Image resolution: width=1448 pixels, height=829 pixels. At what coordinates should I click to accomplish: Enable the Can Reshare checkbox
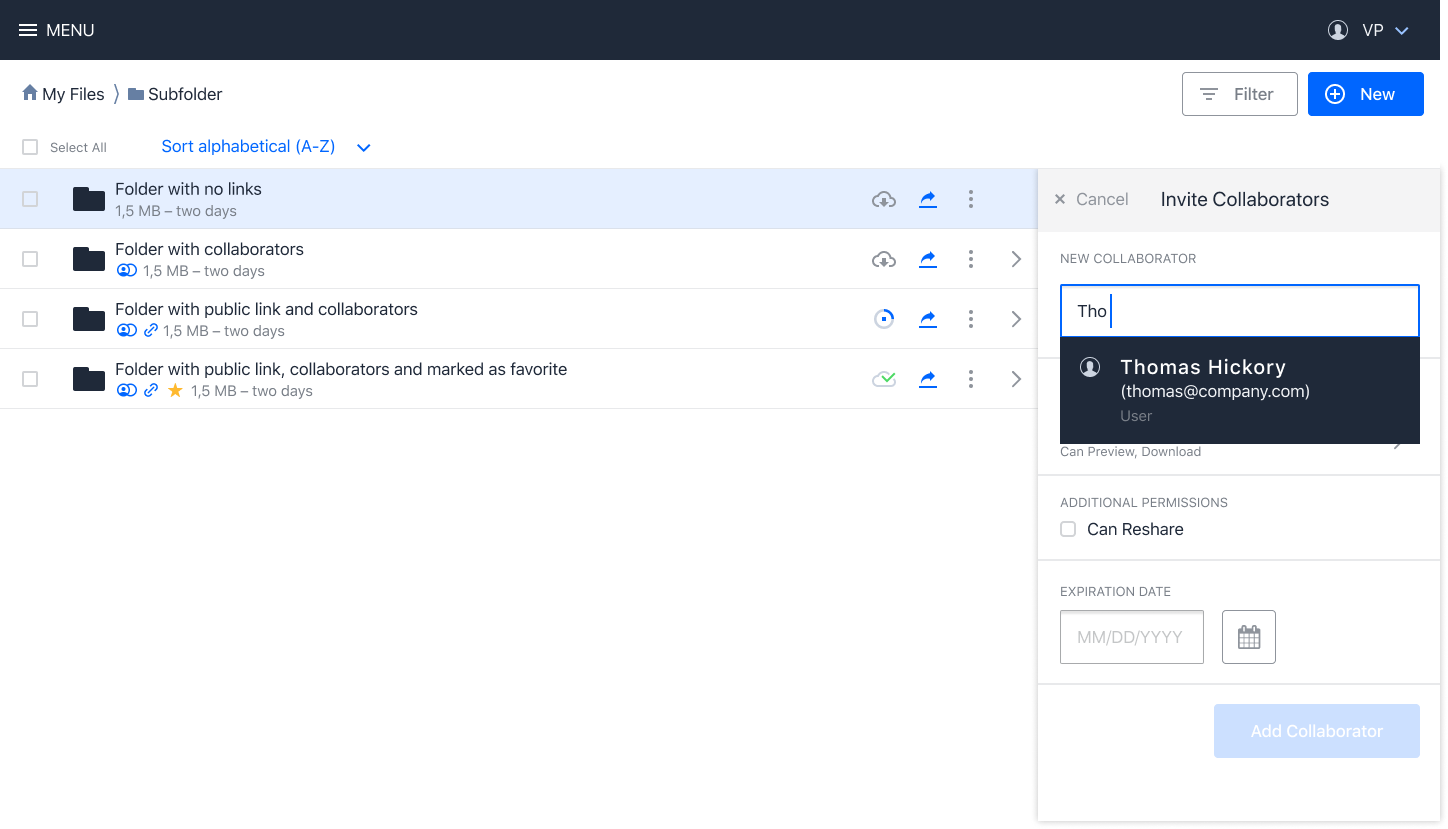(x=1068, y=529)
